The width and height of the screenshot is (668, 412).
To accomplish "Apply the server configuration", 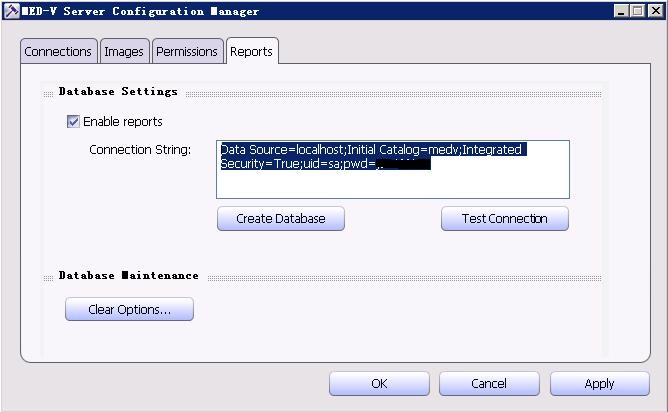I will (x=599, y=383).
